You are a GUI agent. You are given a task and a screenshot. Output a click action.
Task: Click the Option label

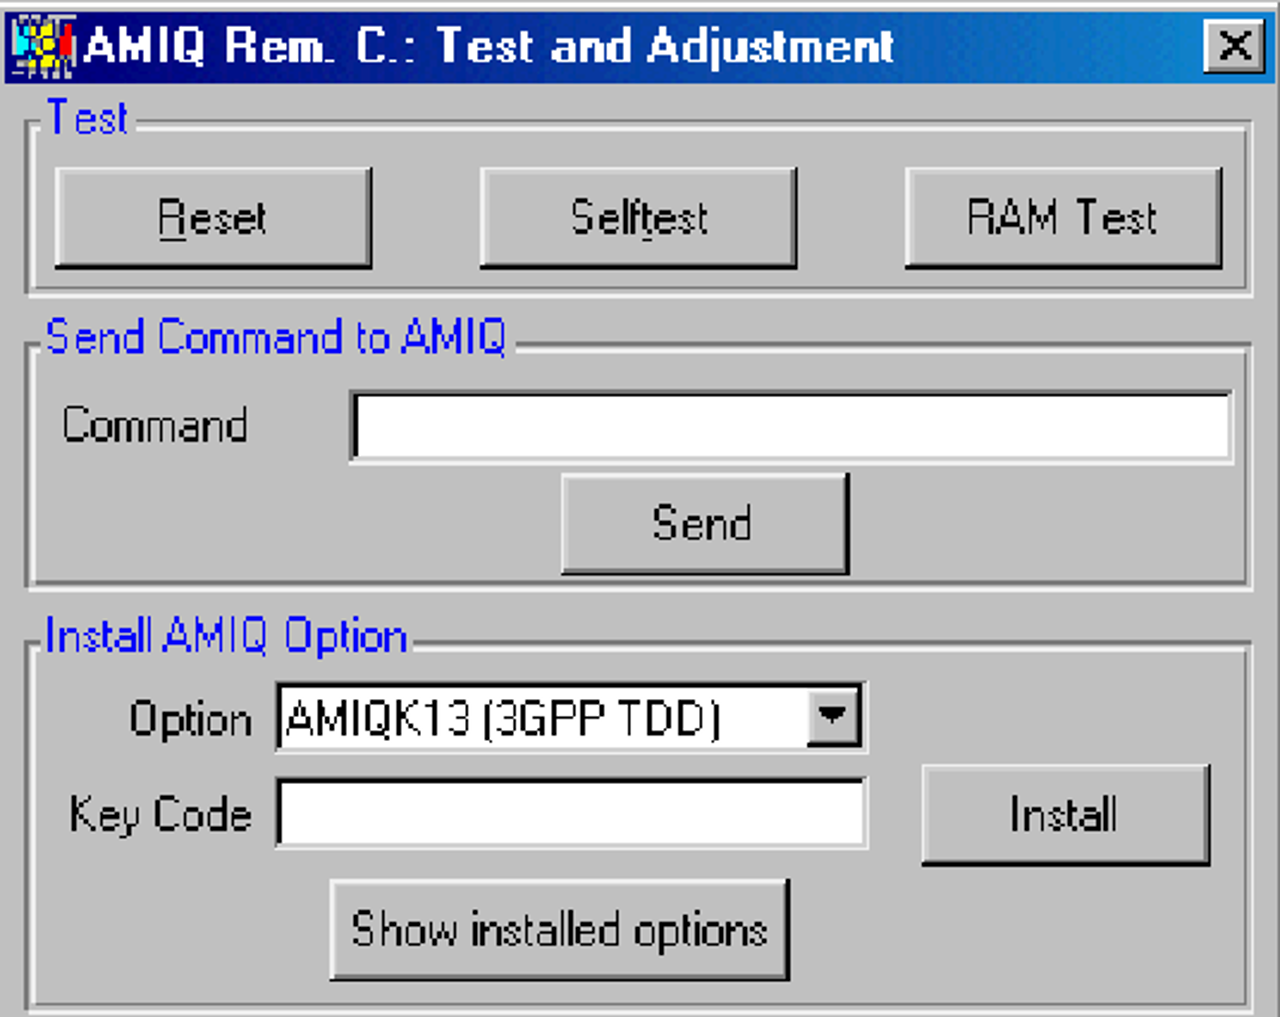190,719
